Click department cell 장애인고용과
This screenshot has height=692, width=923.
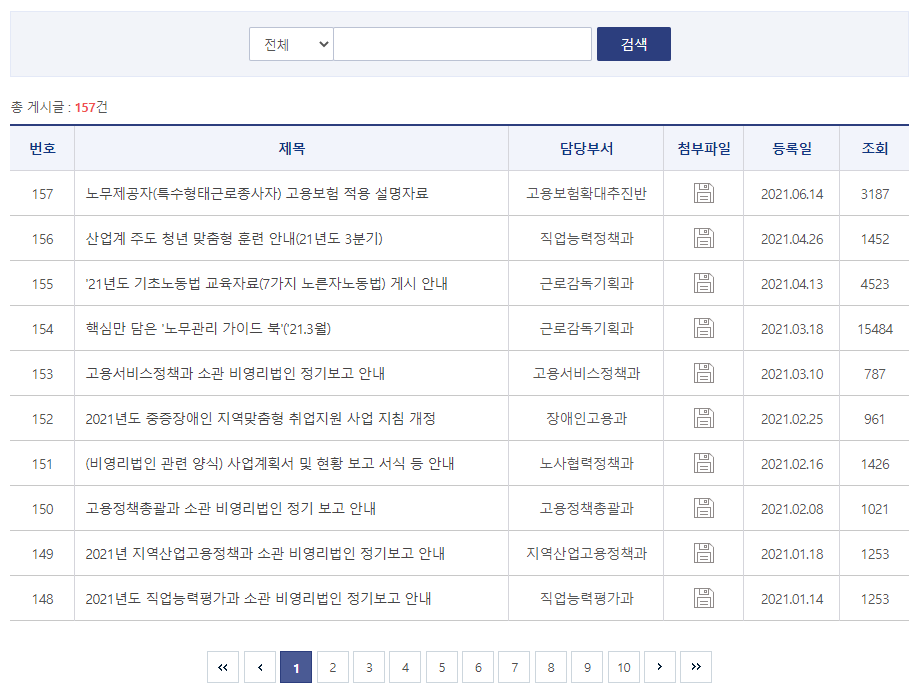coord(586,419)
